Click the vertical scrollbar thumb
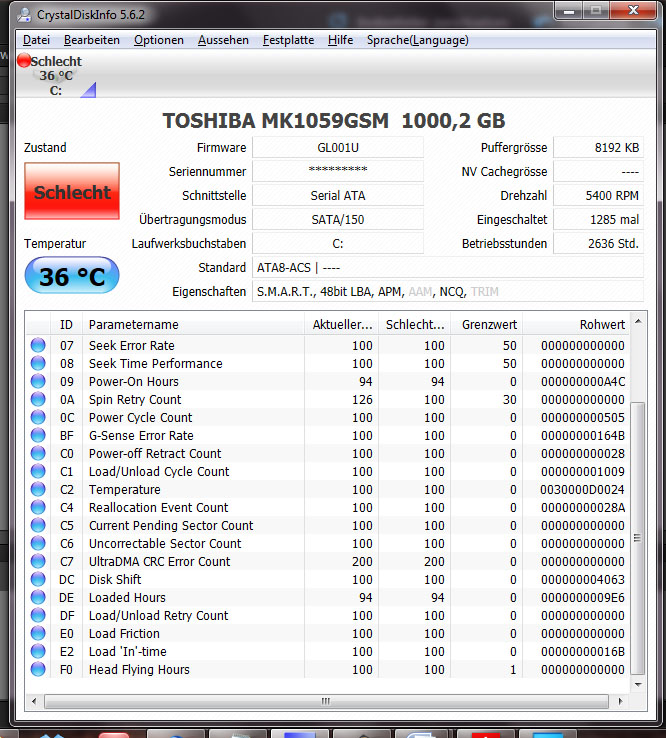Image resolution: width=666 pixels, height=738 pixels. (638, 538)
